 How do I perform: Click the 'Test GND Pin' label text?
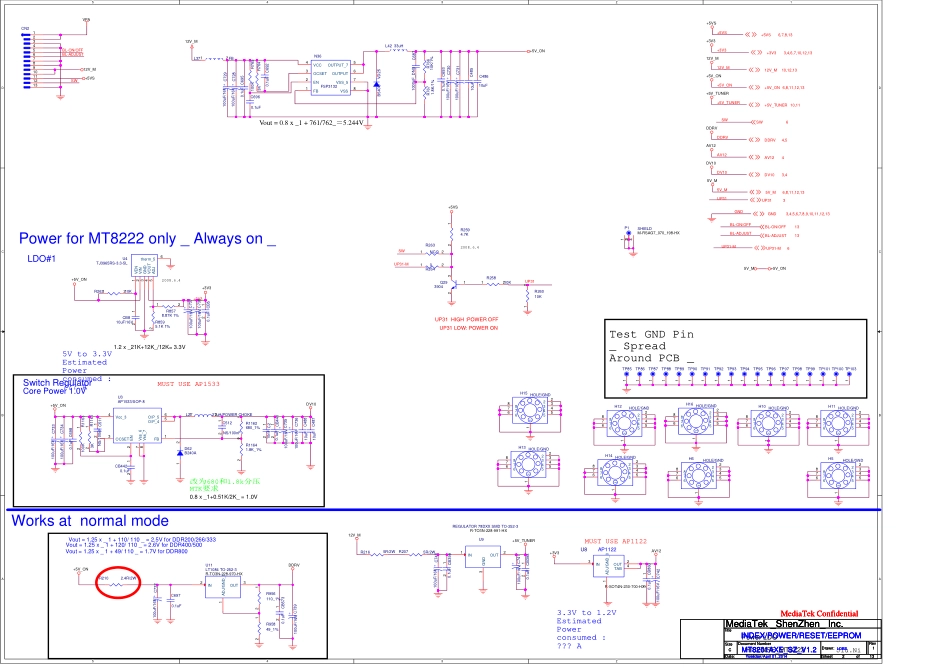point(651,335)
